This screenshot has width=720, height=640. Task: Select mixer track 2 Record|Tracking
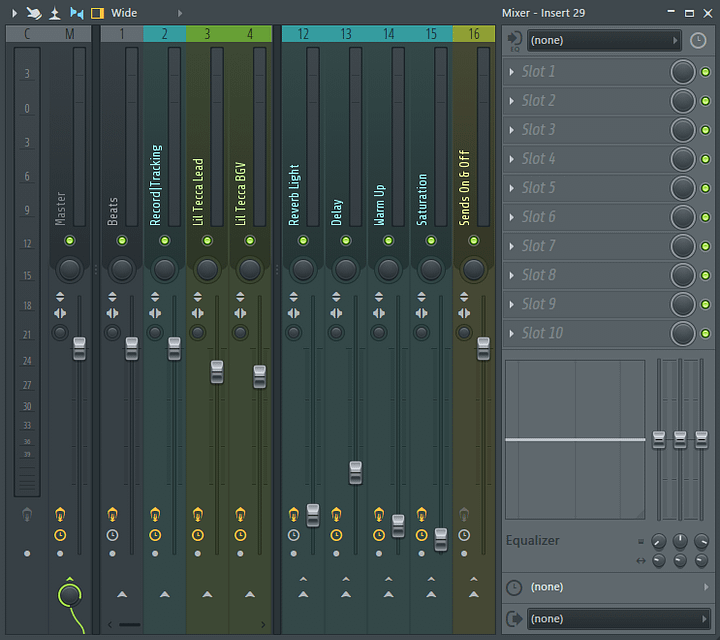(x=164, y=34)
